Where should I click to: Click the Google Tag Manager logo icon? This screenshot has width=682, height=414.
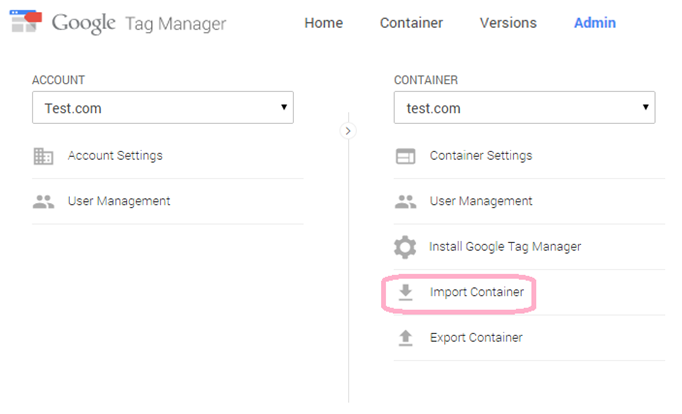click(x=26, y=21)
